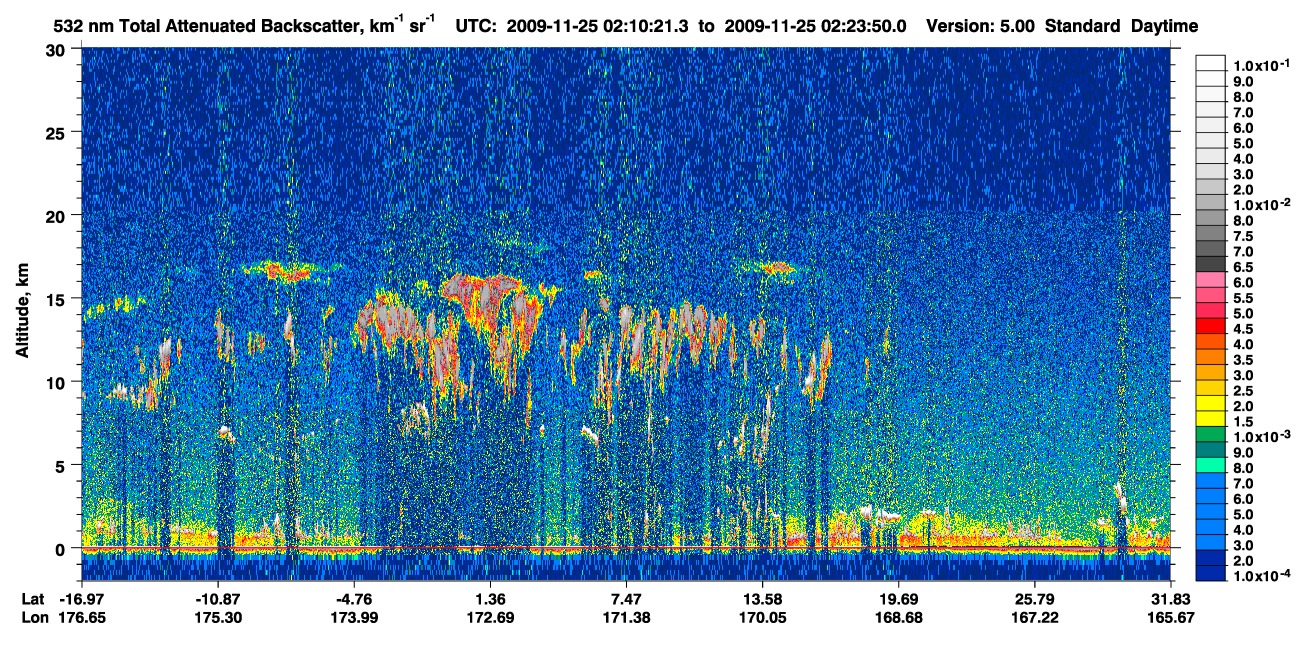
Task: Click longitude value 172.69
Action: point(491,618)
